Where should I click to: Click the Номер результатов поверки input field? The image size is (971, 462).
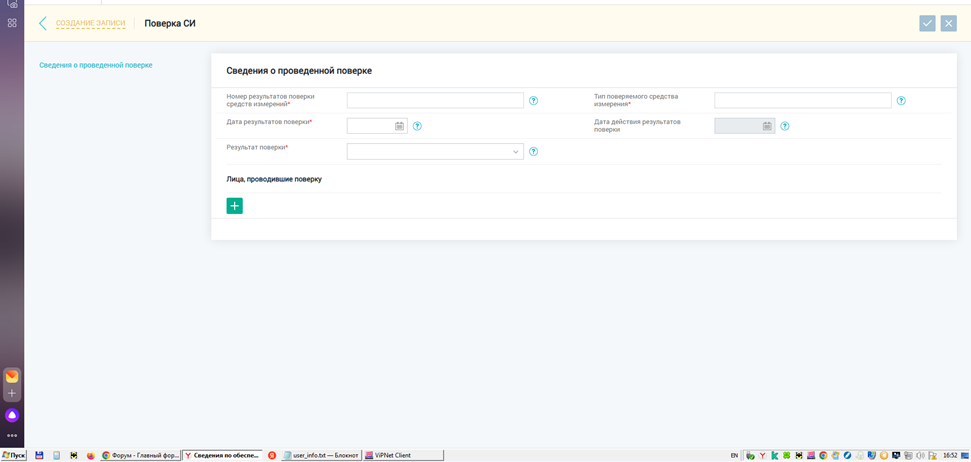tap(435, 101)
